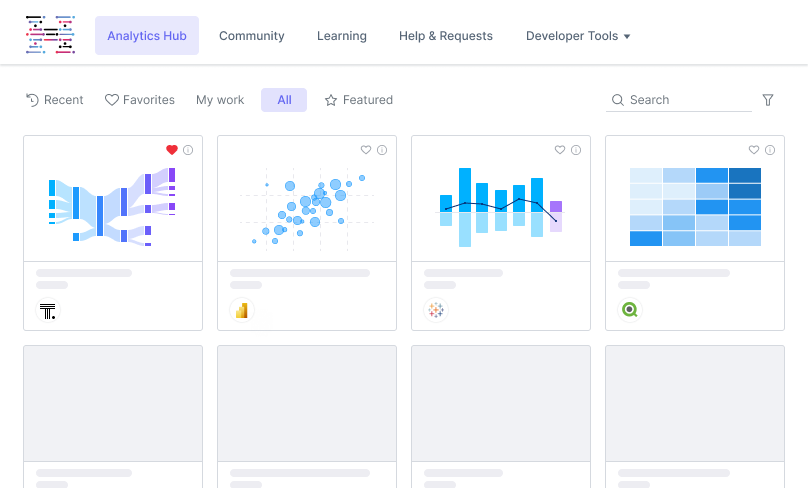Open info for the heatmap card
The width and height of the screenshot is (808, 488).
pyautogui.click(x=770, y=150)
